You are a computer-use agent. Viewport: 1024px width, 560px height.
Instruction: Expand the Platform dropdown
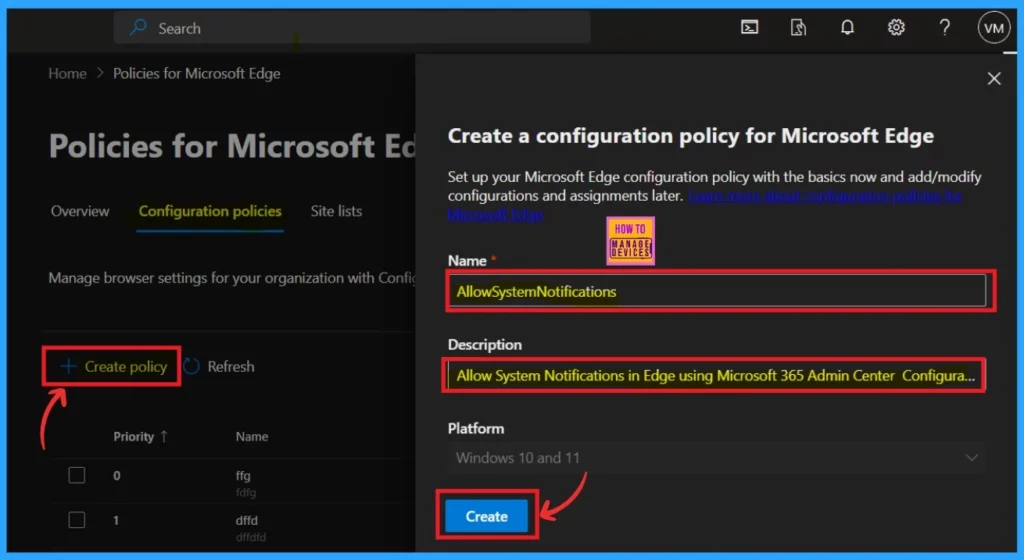(x=716, y=458)
